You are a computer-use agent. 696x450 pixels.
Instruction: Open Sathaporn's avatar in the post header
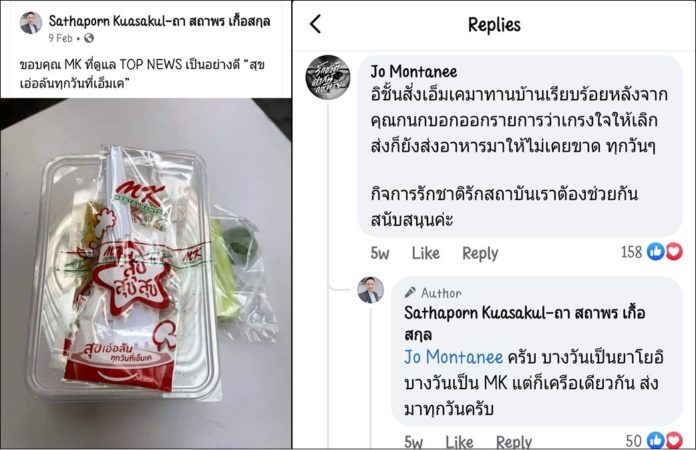(31, 22)
